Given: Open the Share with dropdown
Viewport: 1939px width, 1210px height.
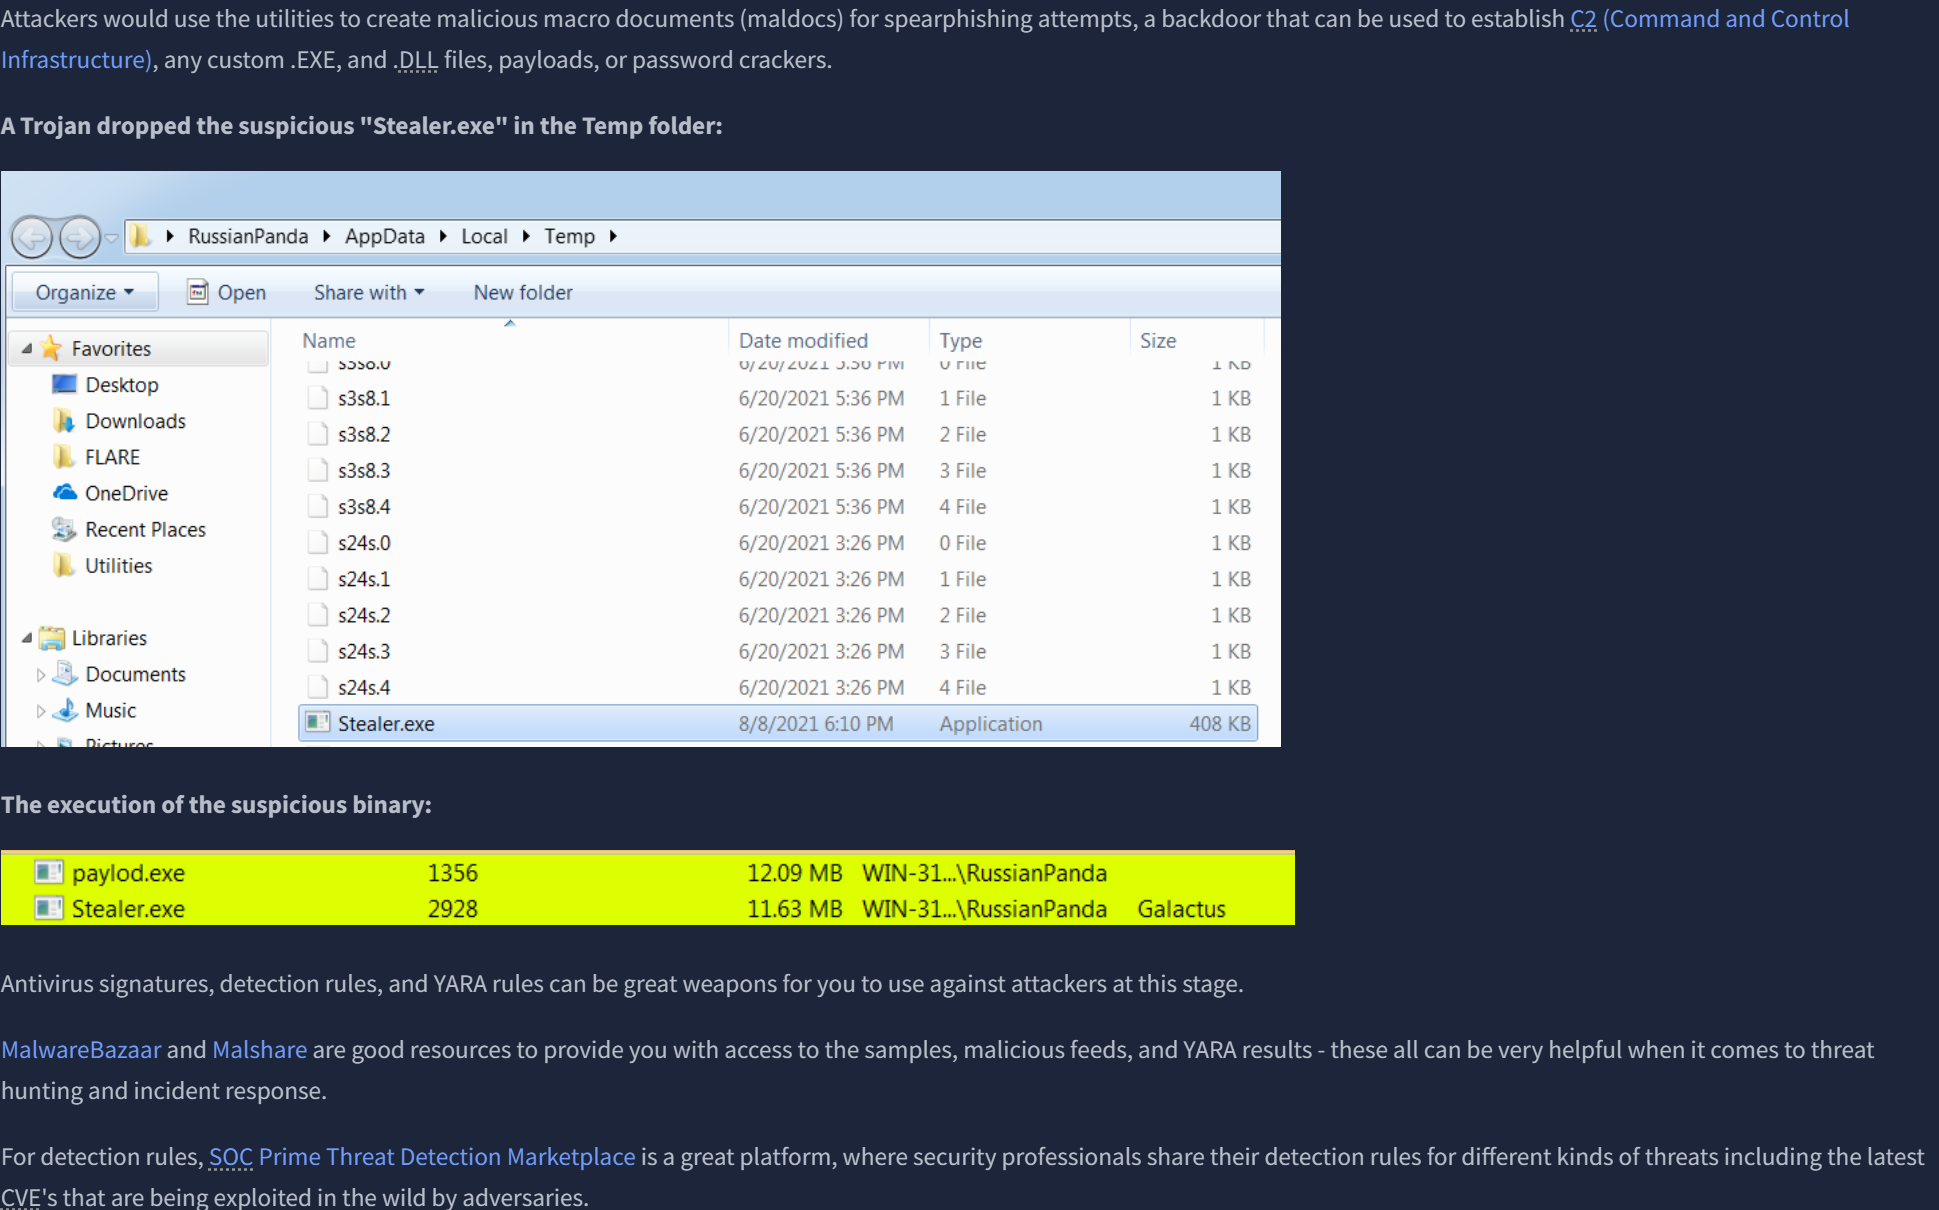Looking at the screenshot, I should [369, 292].
